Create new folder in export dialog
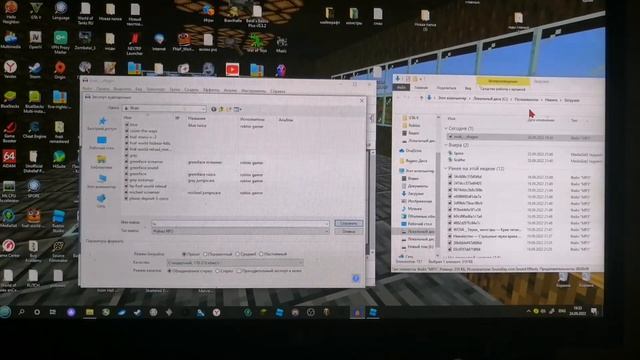Image resolution: width=640 pixels, height=360 pixels. (x=229, y=109)
